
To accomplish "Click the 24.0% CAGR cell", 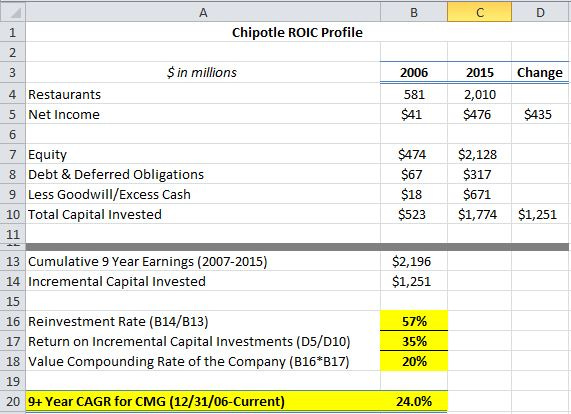I will point(414,401).
